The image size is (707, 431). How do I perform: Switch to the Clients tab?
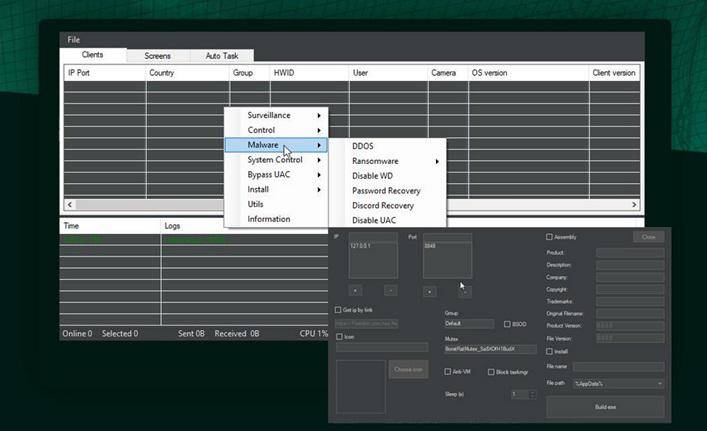pos(93,55)
